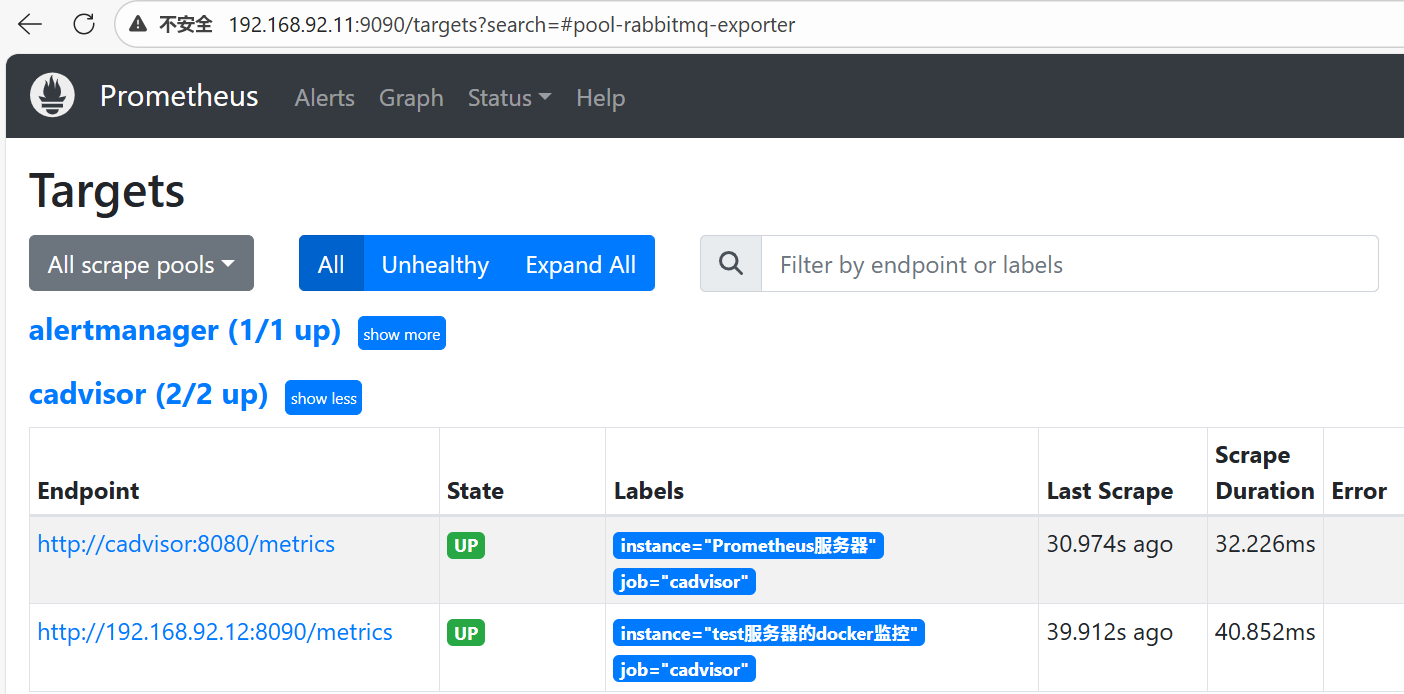
Task: Click job="cadvisor" label in cadvisor:8080 row
Action: (x=684, y=582)
